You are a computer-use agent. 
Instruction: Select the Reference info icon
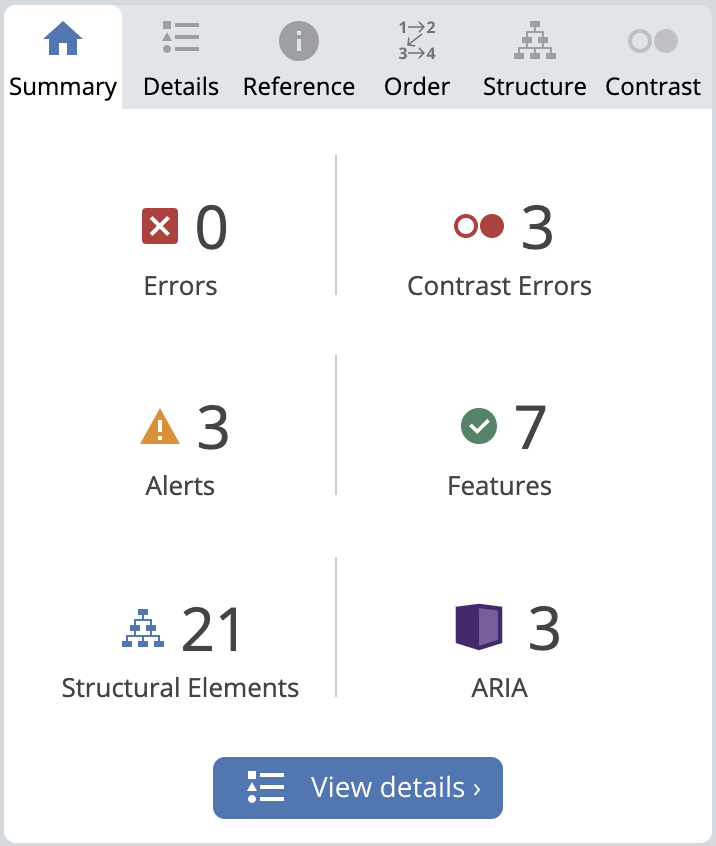[x=299, y=41]
